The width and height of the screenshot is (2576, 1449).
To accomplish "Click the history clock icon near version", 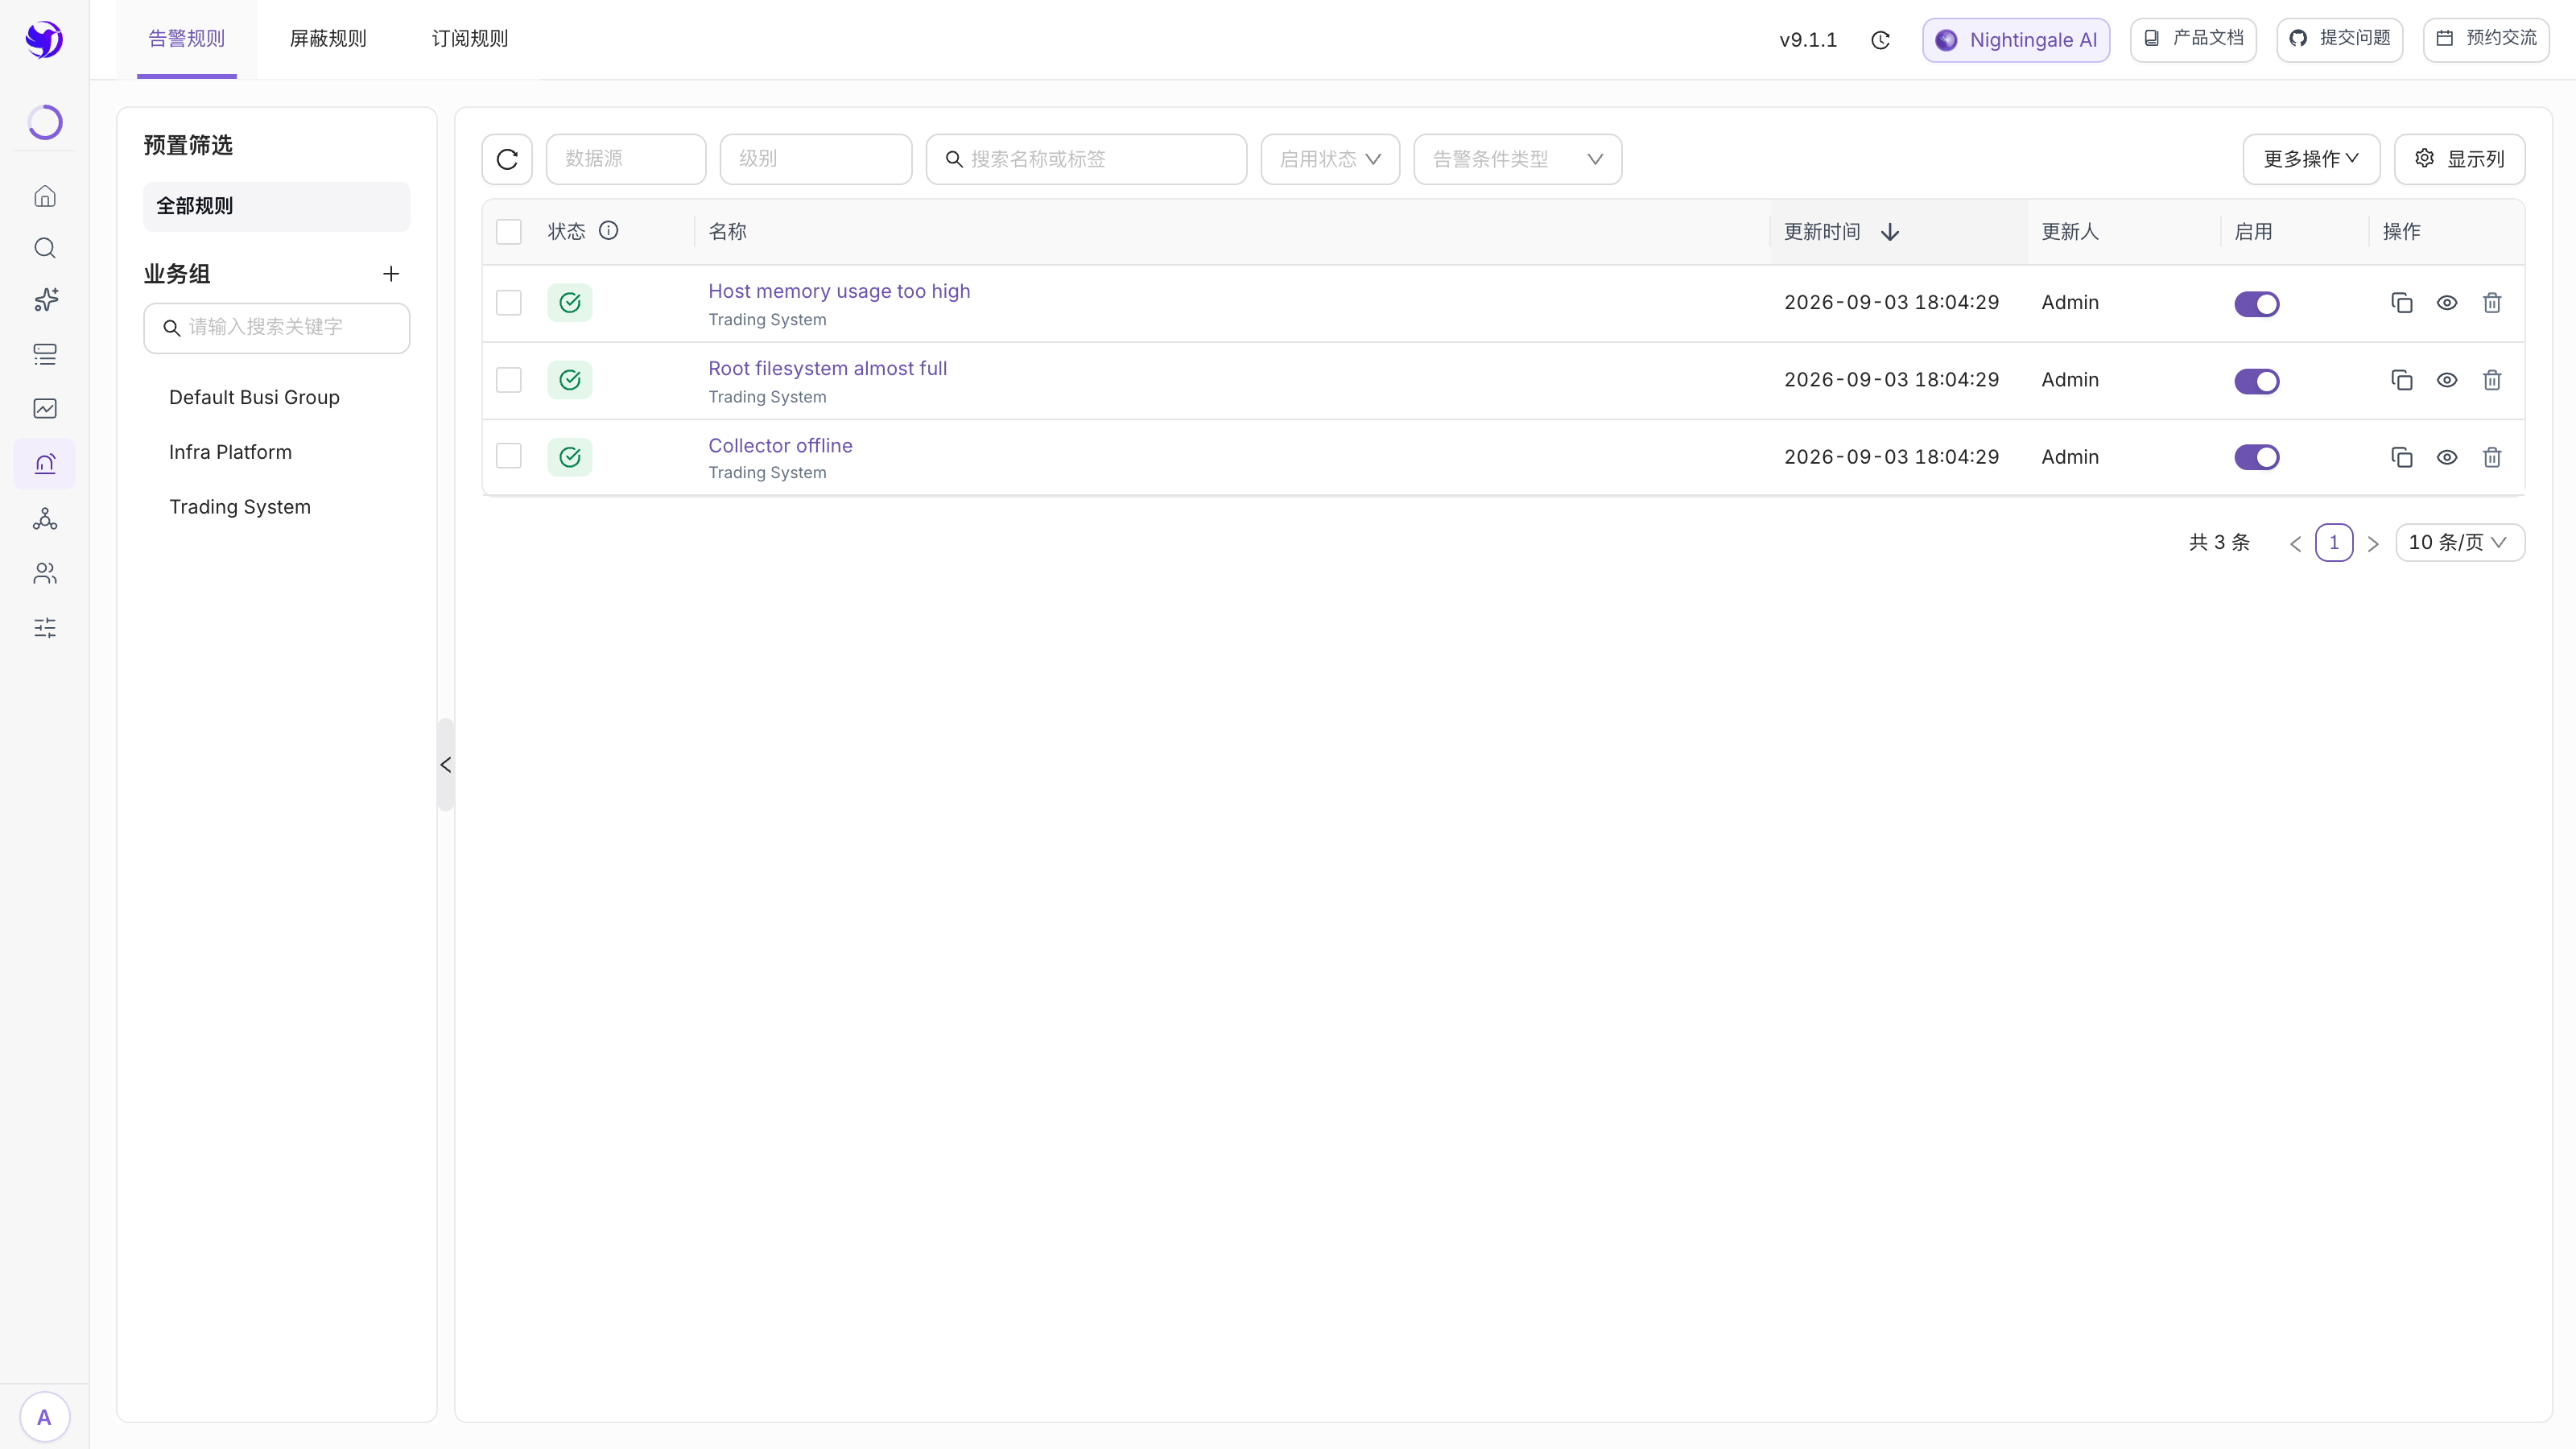I will coord(1881,40).
